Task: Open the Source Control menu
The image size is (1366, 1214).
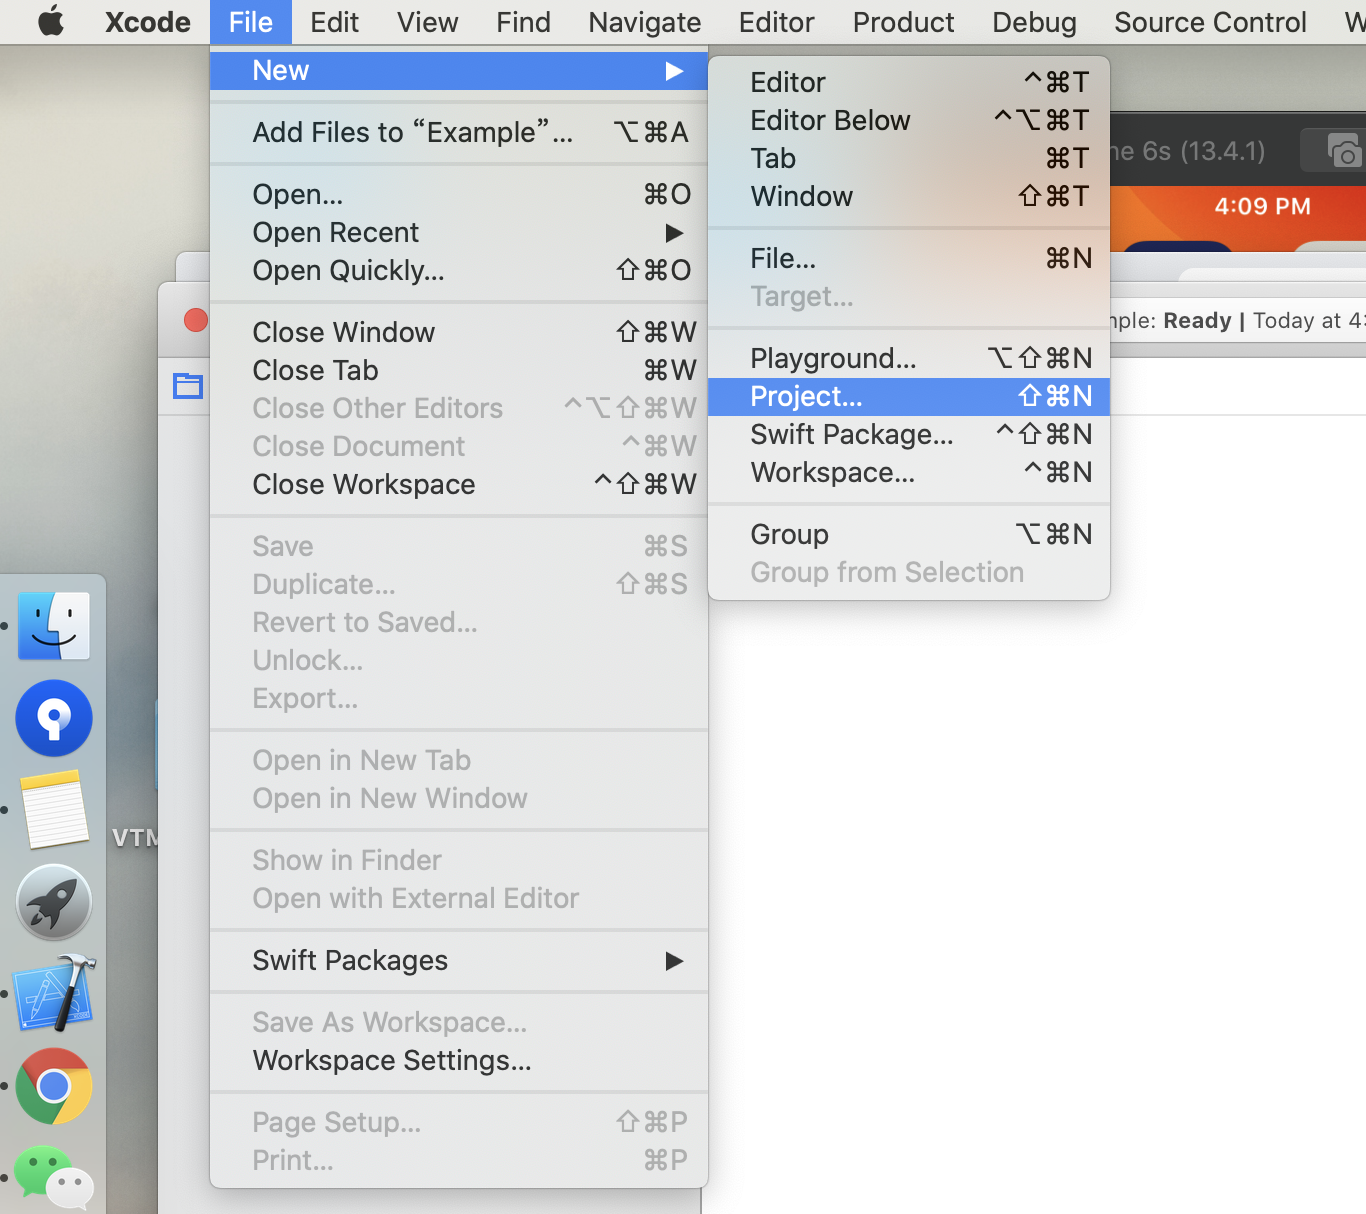Action: click(1210, 22)
